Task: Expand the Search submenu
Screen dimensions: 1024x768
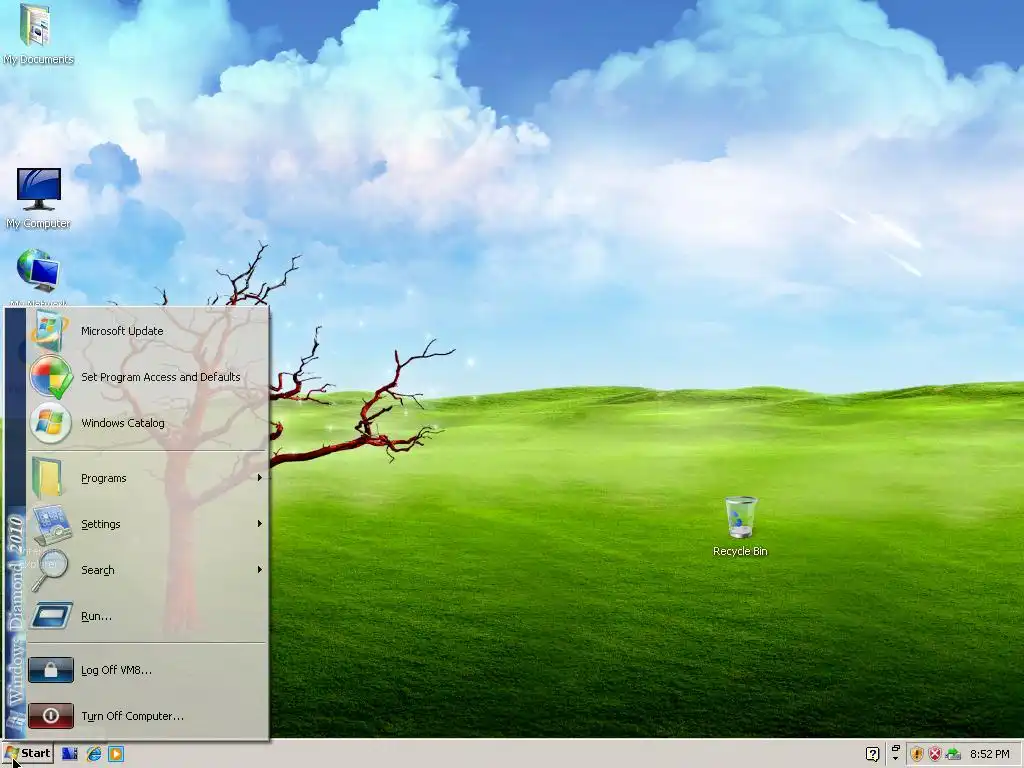Action: [x=147, y=570]
